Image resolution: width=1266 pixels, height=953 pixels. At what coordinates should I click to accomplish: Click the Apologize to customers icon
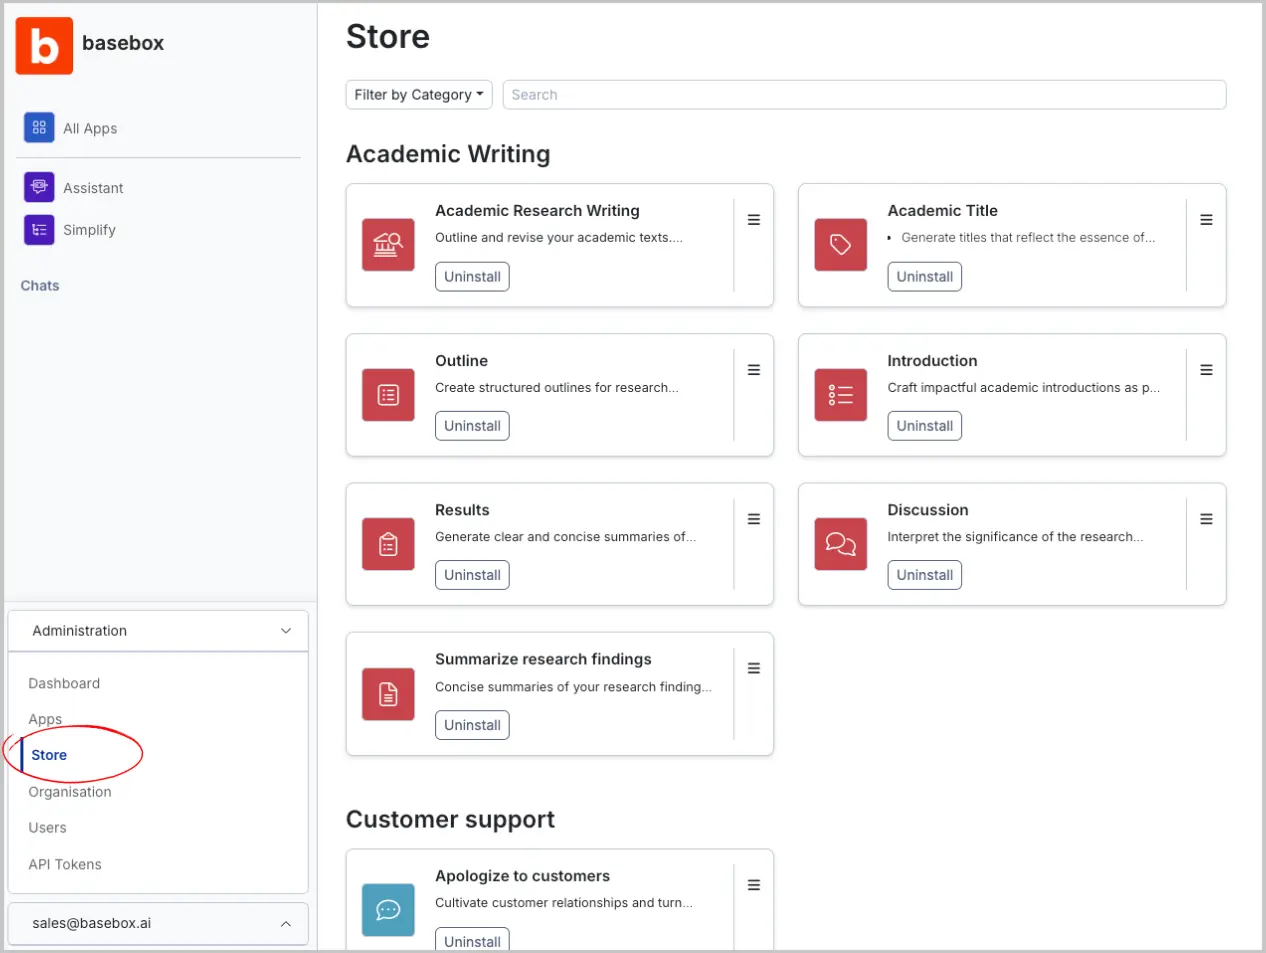[388, 910]
